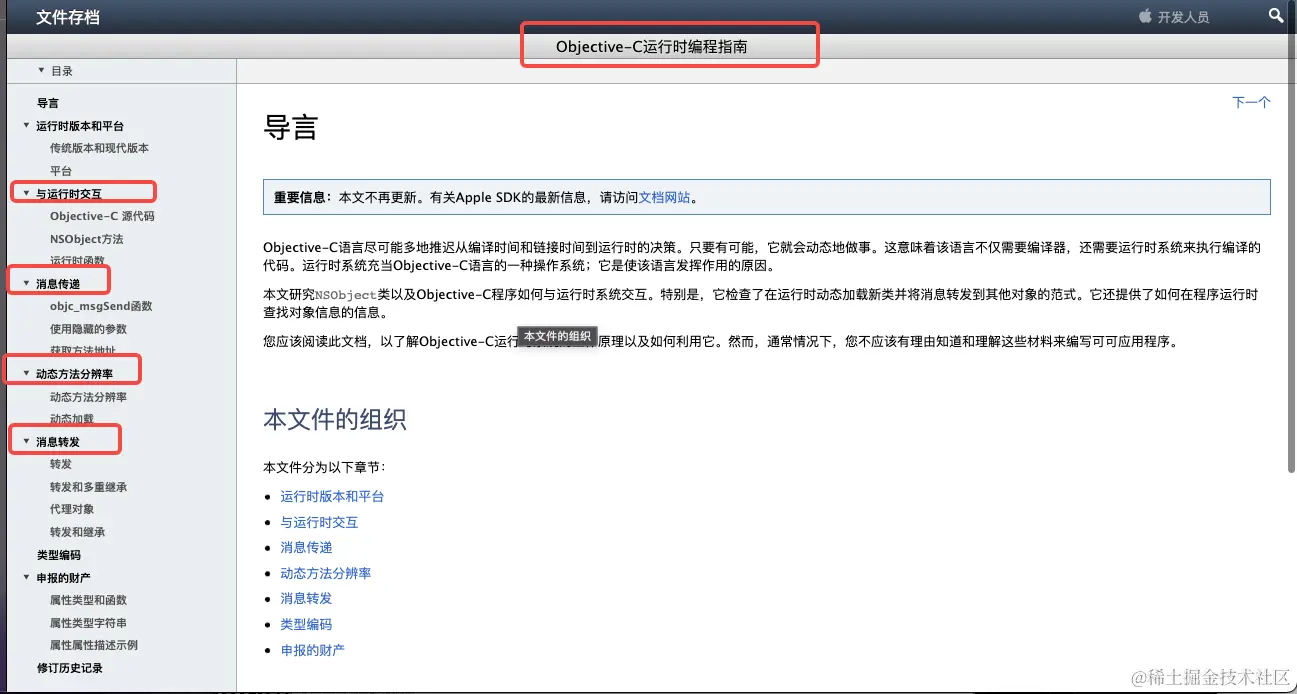Select 代理对象 in sidebar
The height and width of the screenshot is (694, 1297).
72,509
